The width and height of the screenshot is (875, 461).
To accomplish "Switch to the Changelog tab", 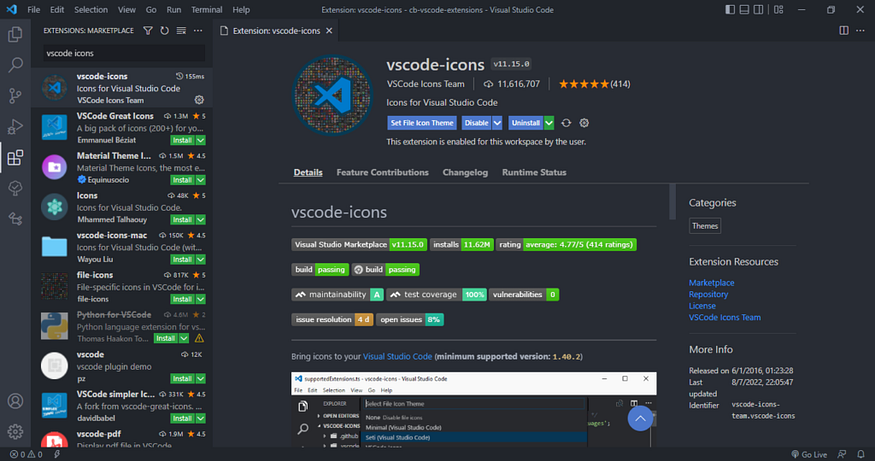I will coord(465,172).
